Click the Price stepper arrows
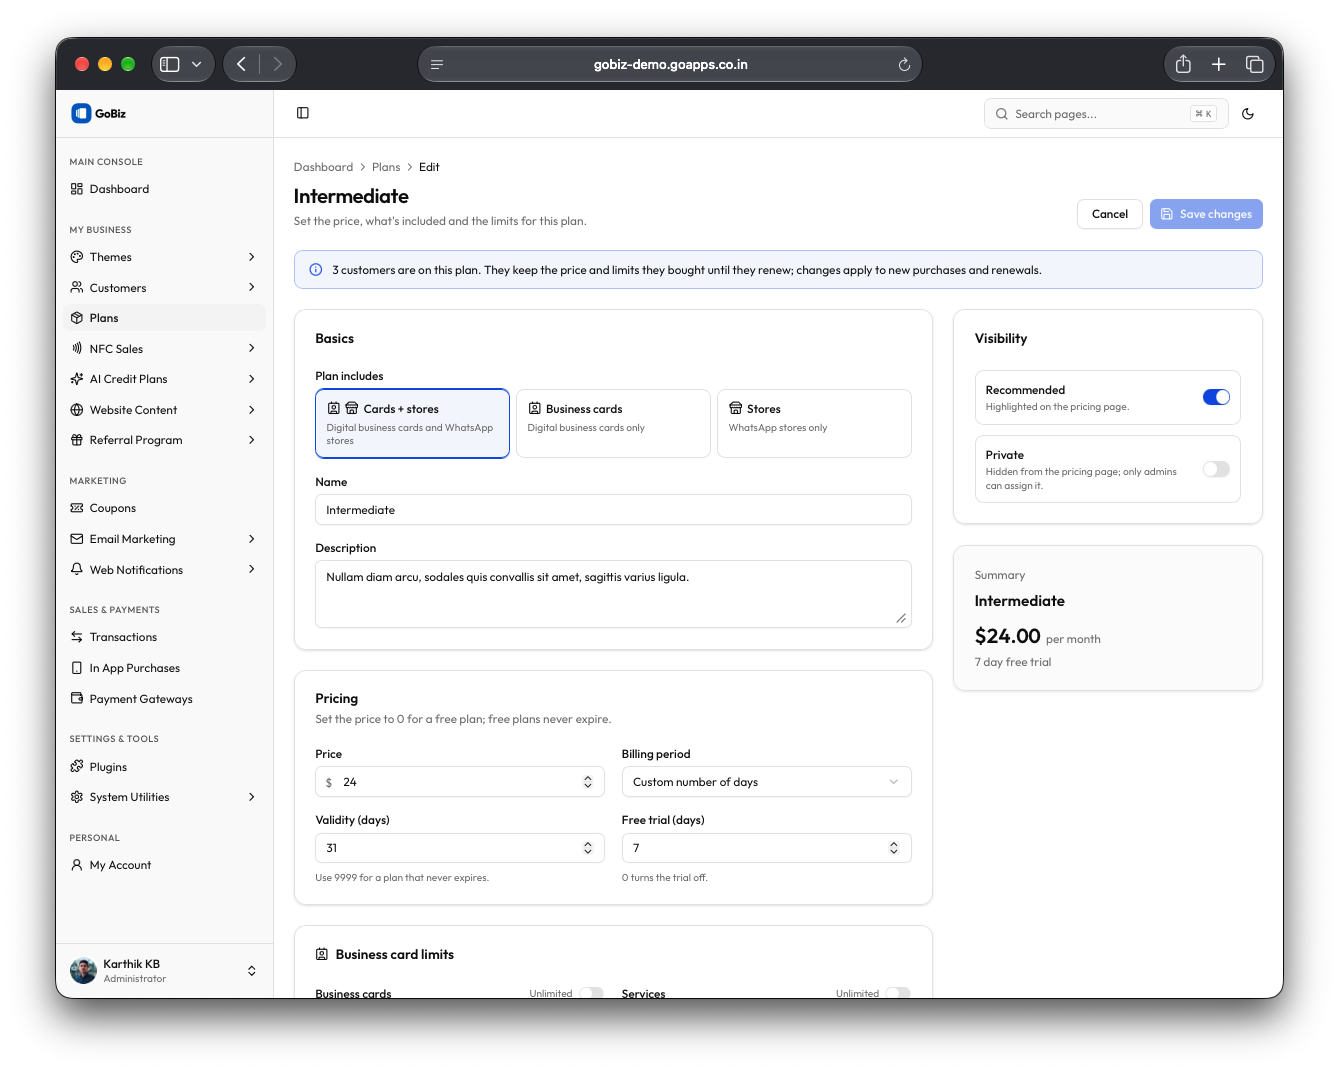Viewport: 1339px width, 1072px height. tap(588, 782)
